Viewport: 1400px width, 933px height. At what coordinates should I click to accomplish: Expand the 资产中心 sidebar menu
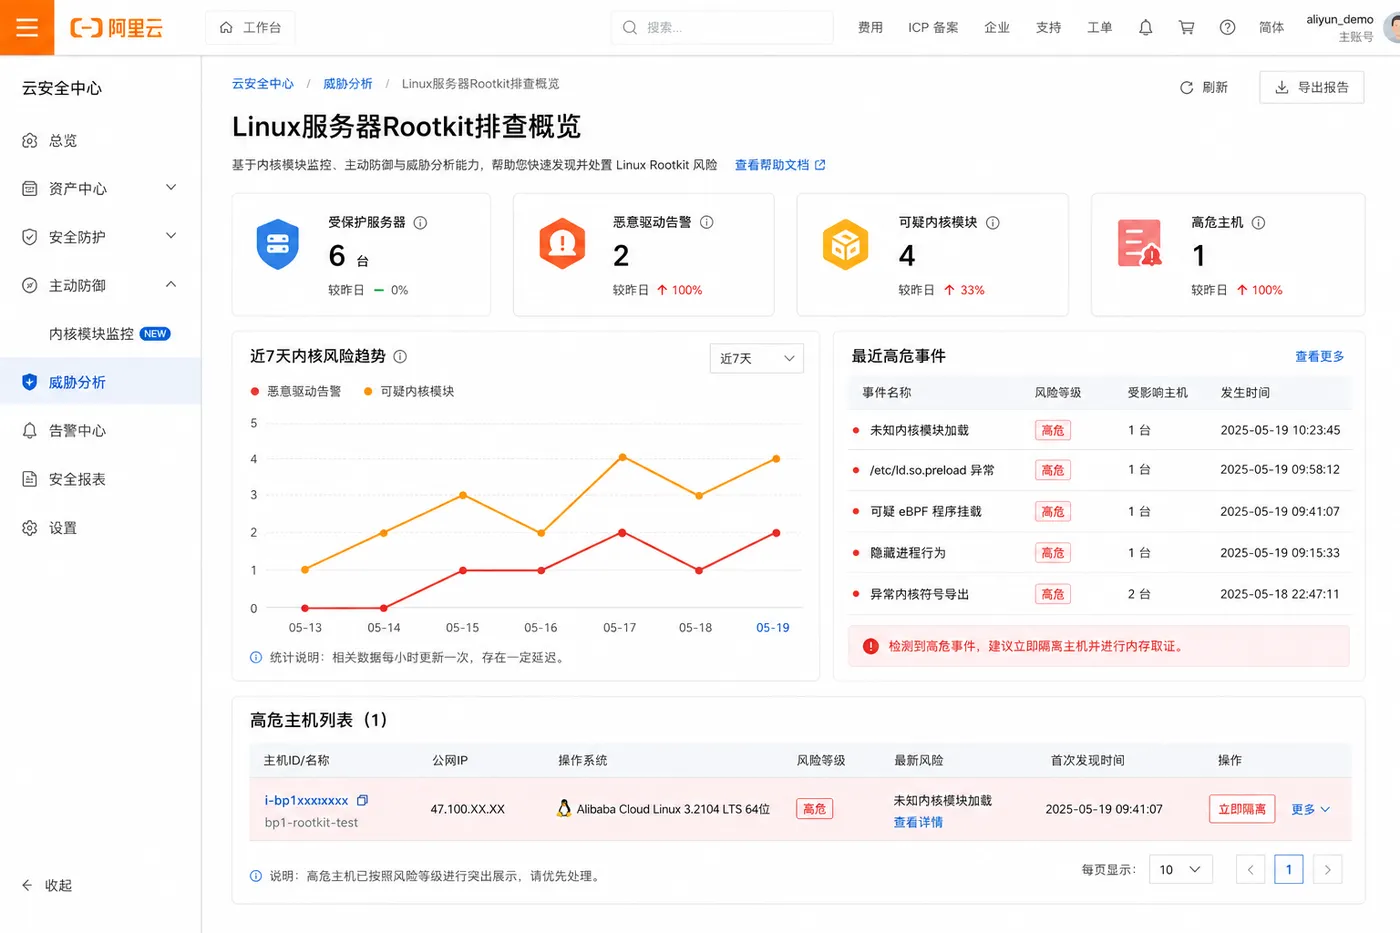(x=100, y=188)
